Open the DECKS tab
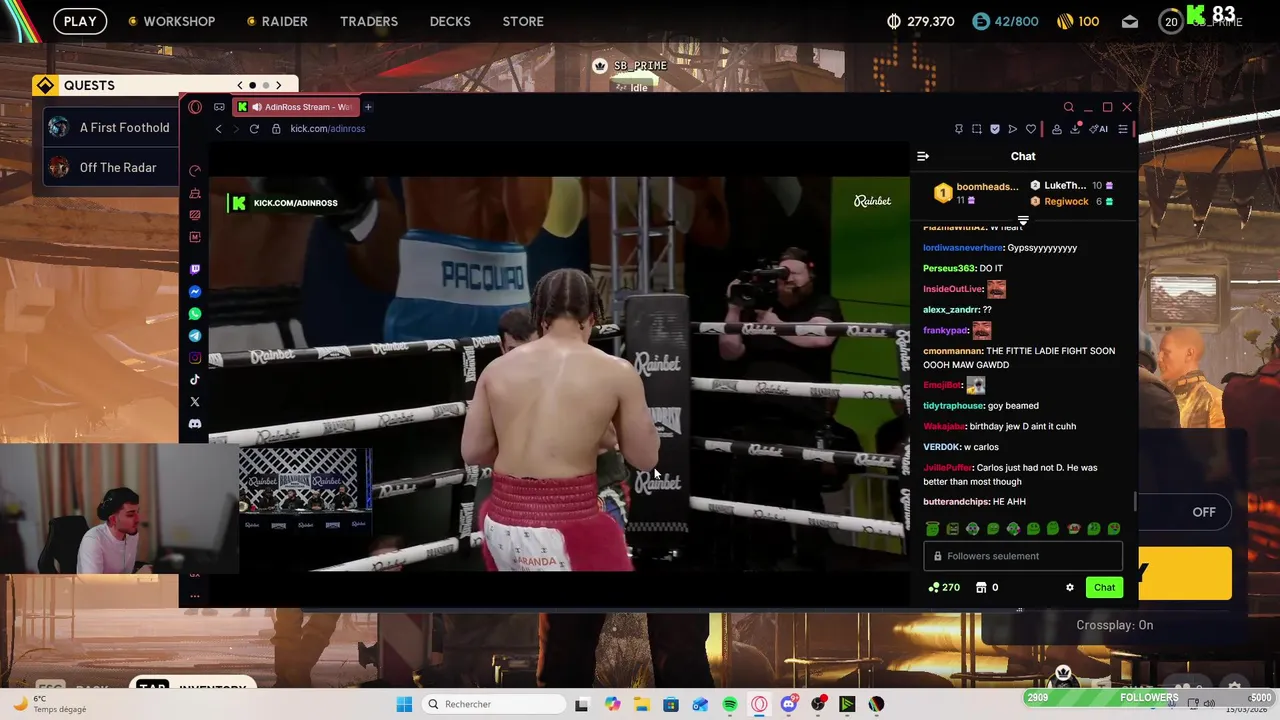 450,21
